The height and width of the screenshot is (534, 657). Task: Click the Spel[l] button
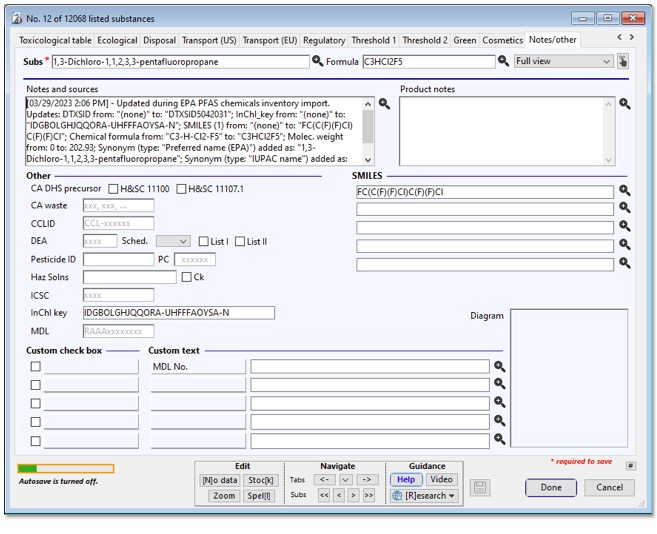(x=259, y=496)
